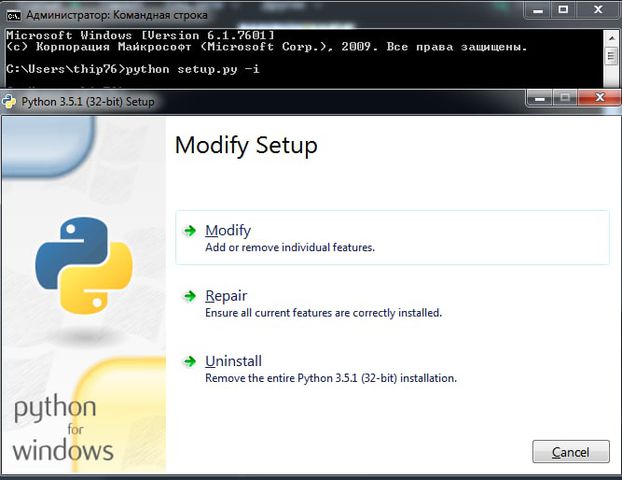Choose Uninstall to remove Python 3.5.1
This screenshot has height=480, width=622.
tap(233, 361)
